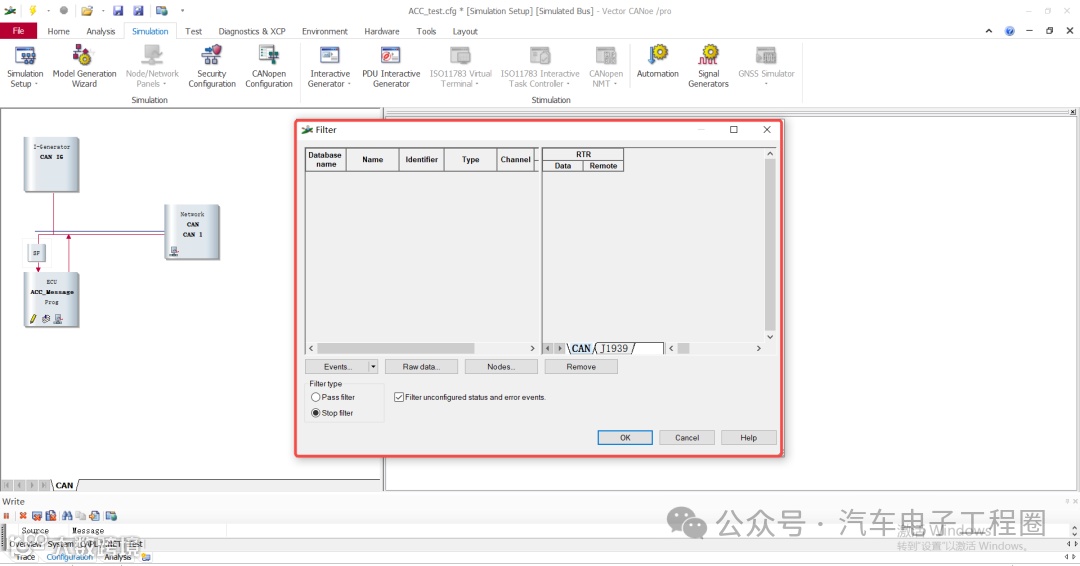Switch to the Home ribbon tab
This screenshot has height=566, width=1080.
coord(58,31)
